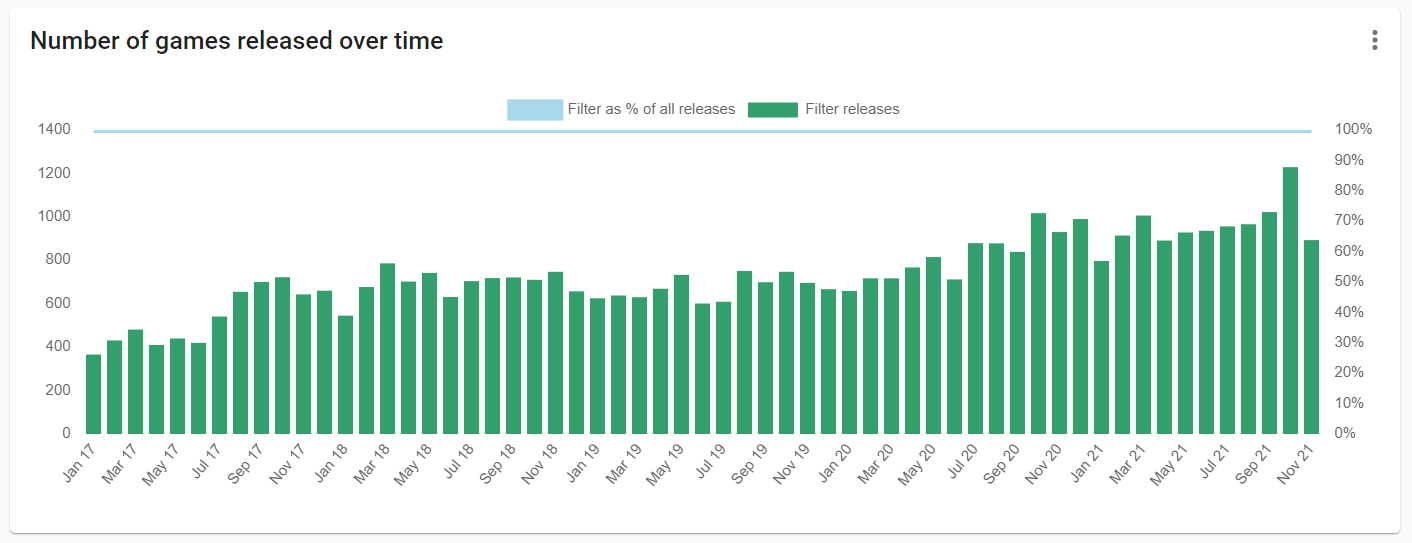Click the '70%' right axis label
The width and height of the screenshot is (1412, 543).
click(x=1350, y=221)
